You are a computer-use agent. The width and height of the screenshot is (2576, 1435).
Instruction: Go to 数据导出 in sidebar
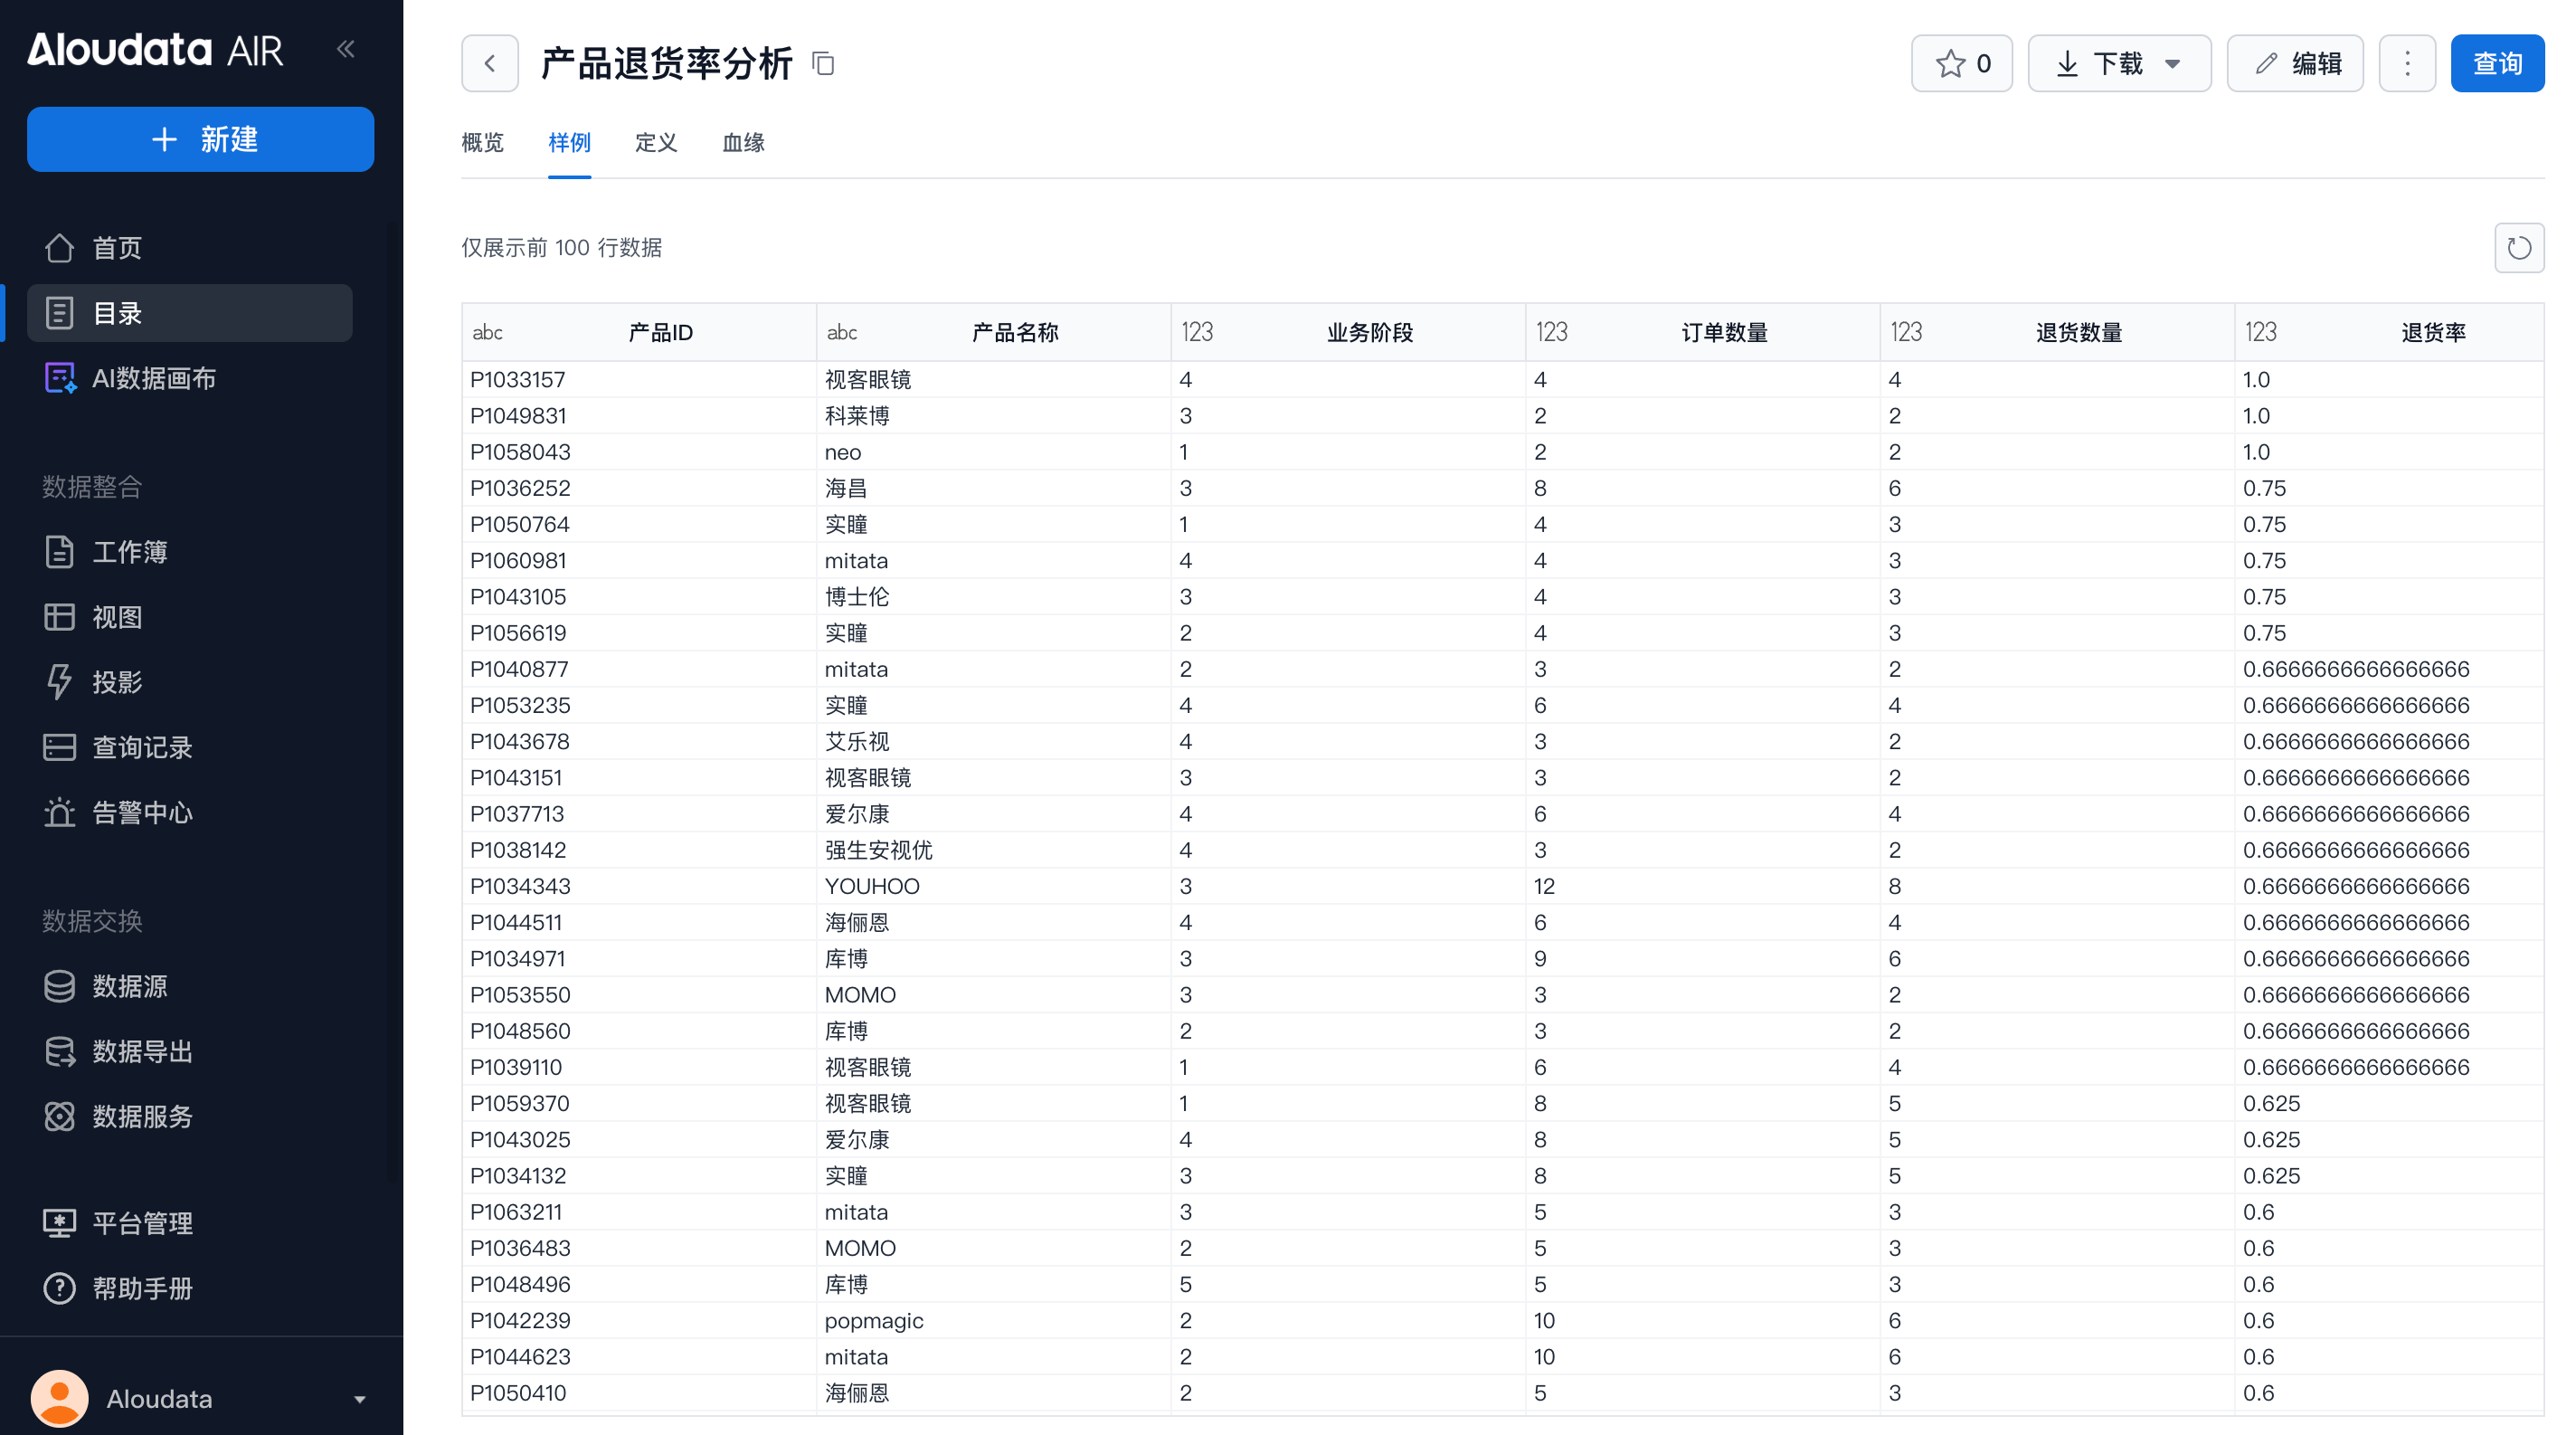[x=142, y=1051]
